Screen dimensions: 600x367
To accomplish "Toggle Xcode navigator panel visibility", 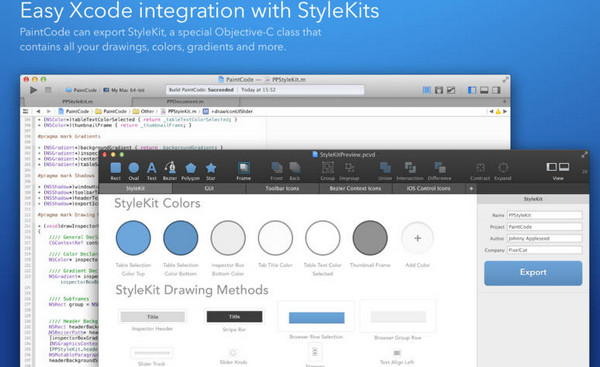I will 472,90.
